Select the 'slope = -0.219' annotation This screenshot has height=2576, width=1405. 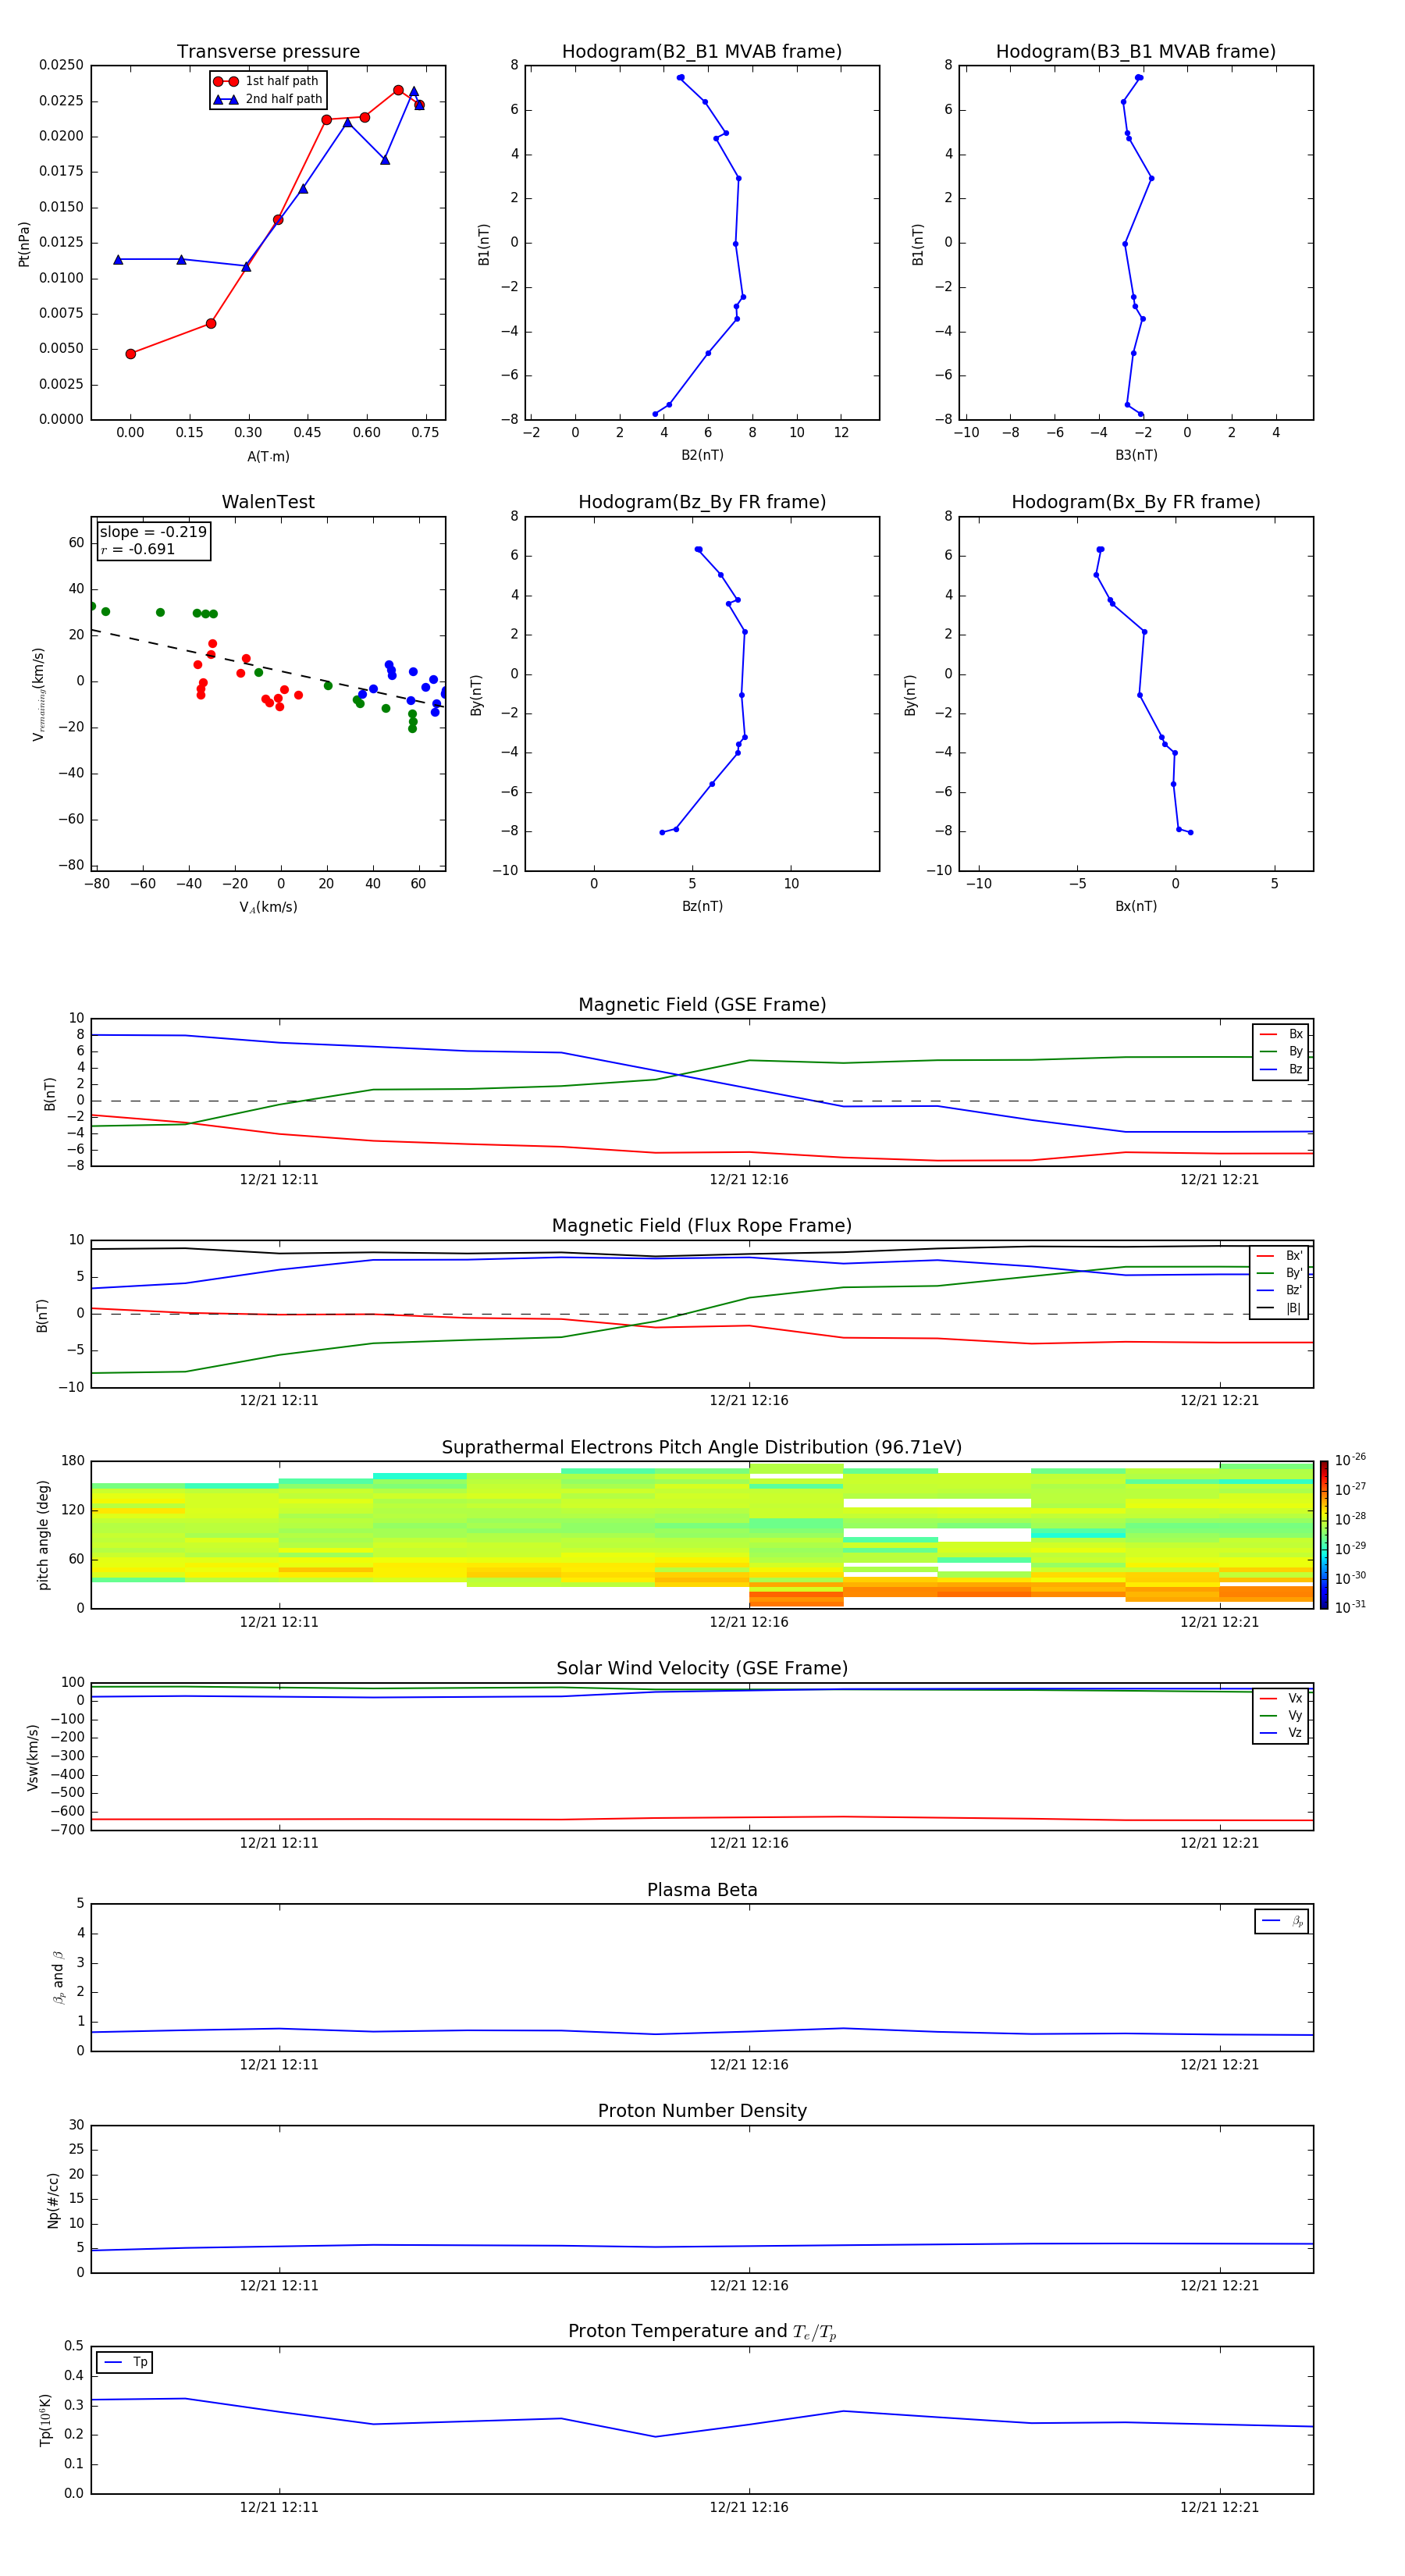click(x=153, y=532)
